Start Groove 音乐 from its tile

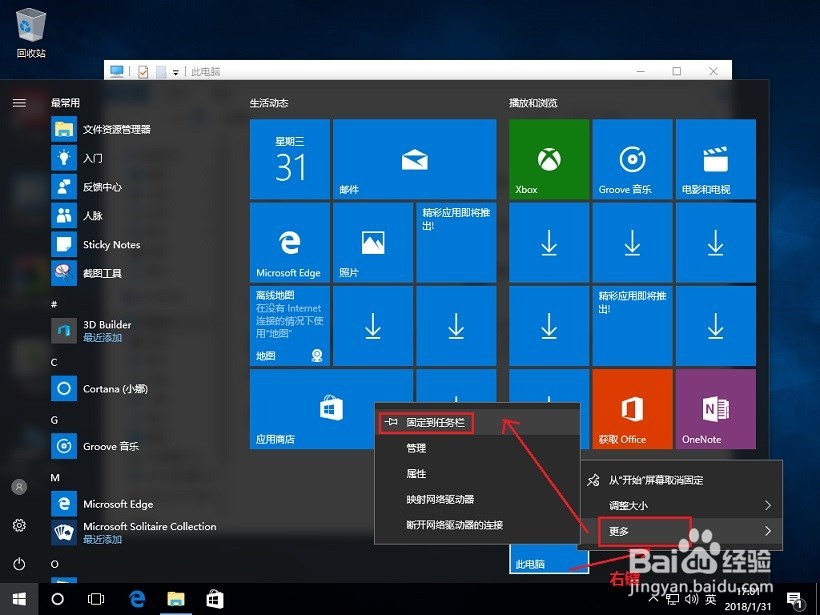pyautogui.click(x=631, y=158)
